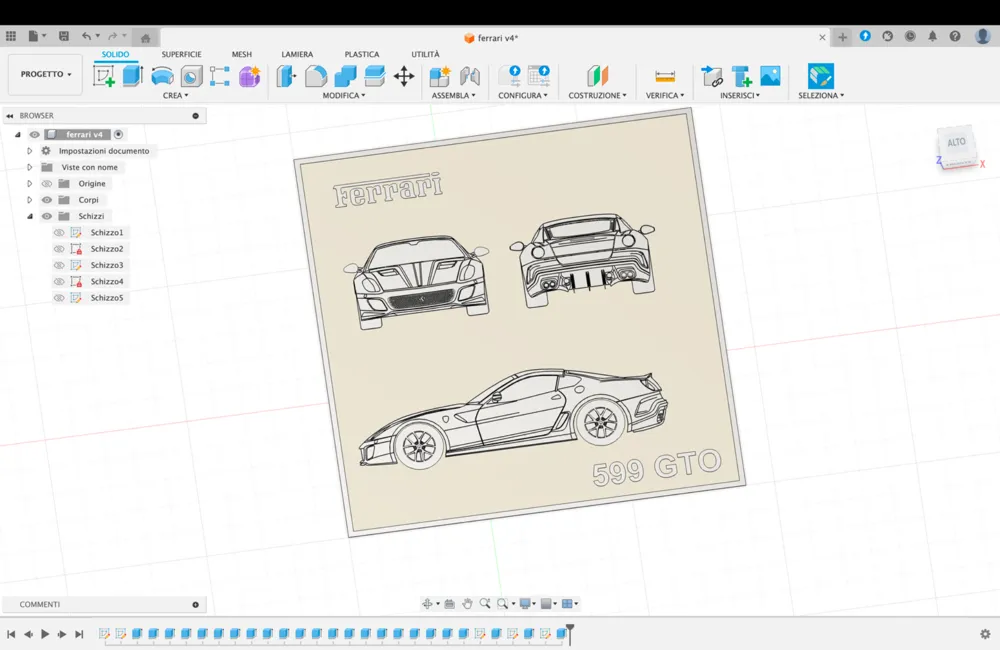
Task: Select the New Component tool
Action: [x=440, y=76]
